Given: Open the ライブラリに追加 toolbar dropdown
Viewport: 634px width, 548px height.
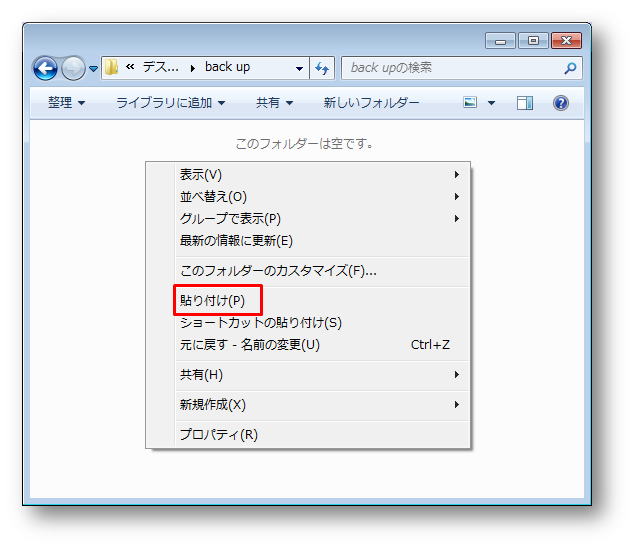Looking at the screenshot, I should 170,103.
